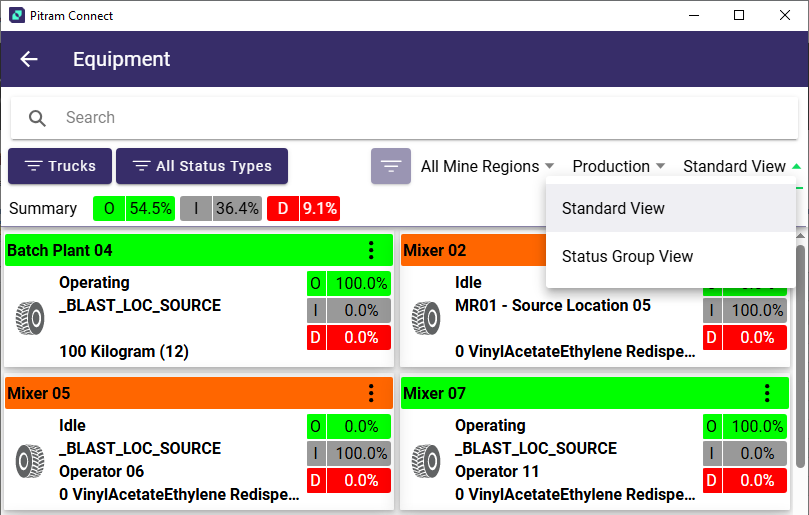Click the 36.4% idle summary value
This screenshot has width=809, height=515.
tap(237, 208)
